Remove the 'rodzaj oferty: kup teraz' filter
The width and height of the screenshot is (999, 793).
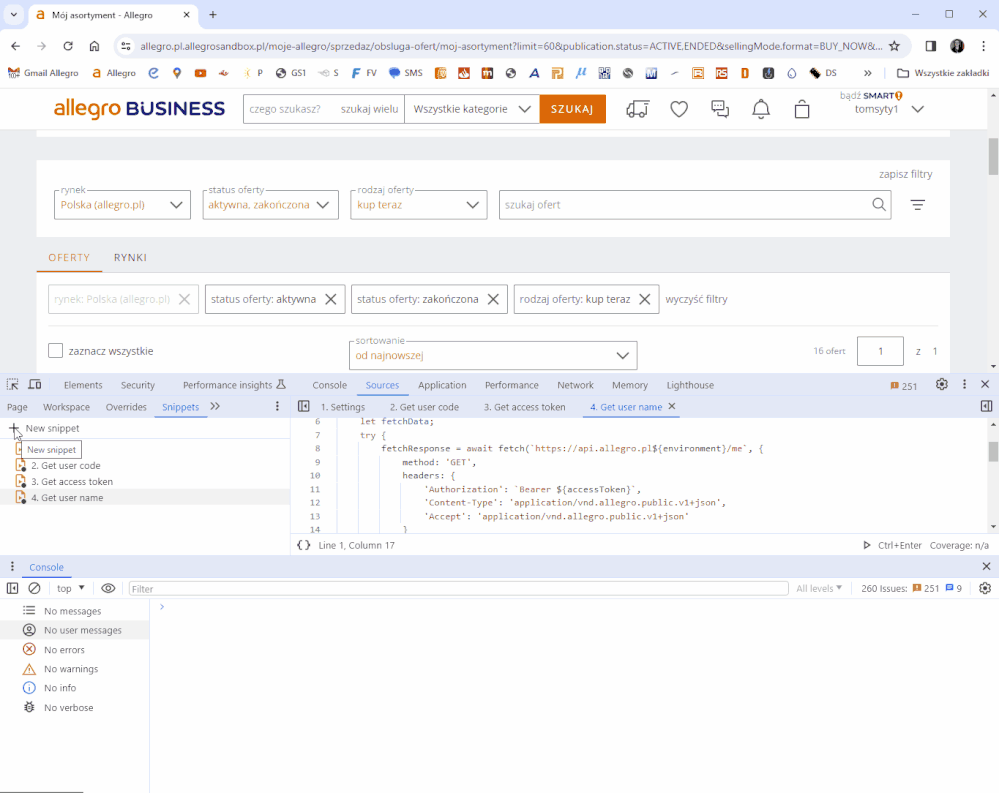(645, 299)
